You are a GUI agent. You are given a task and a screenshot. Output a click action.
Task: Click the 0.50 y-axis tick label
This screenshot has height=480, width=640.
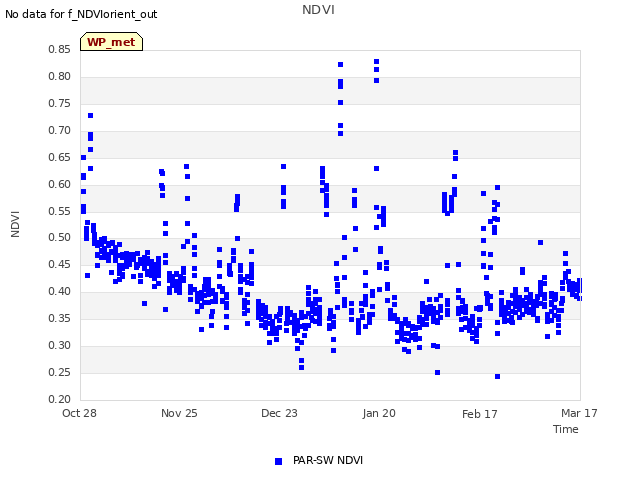(59, 237)
